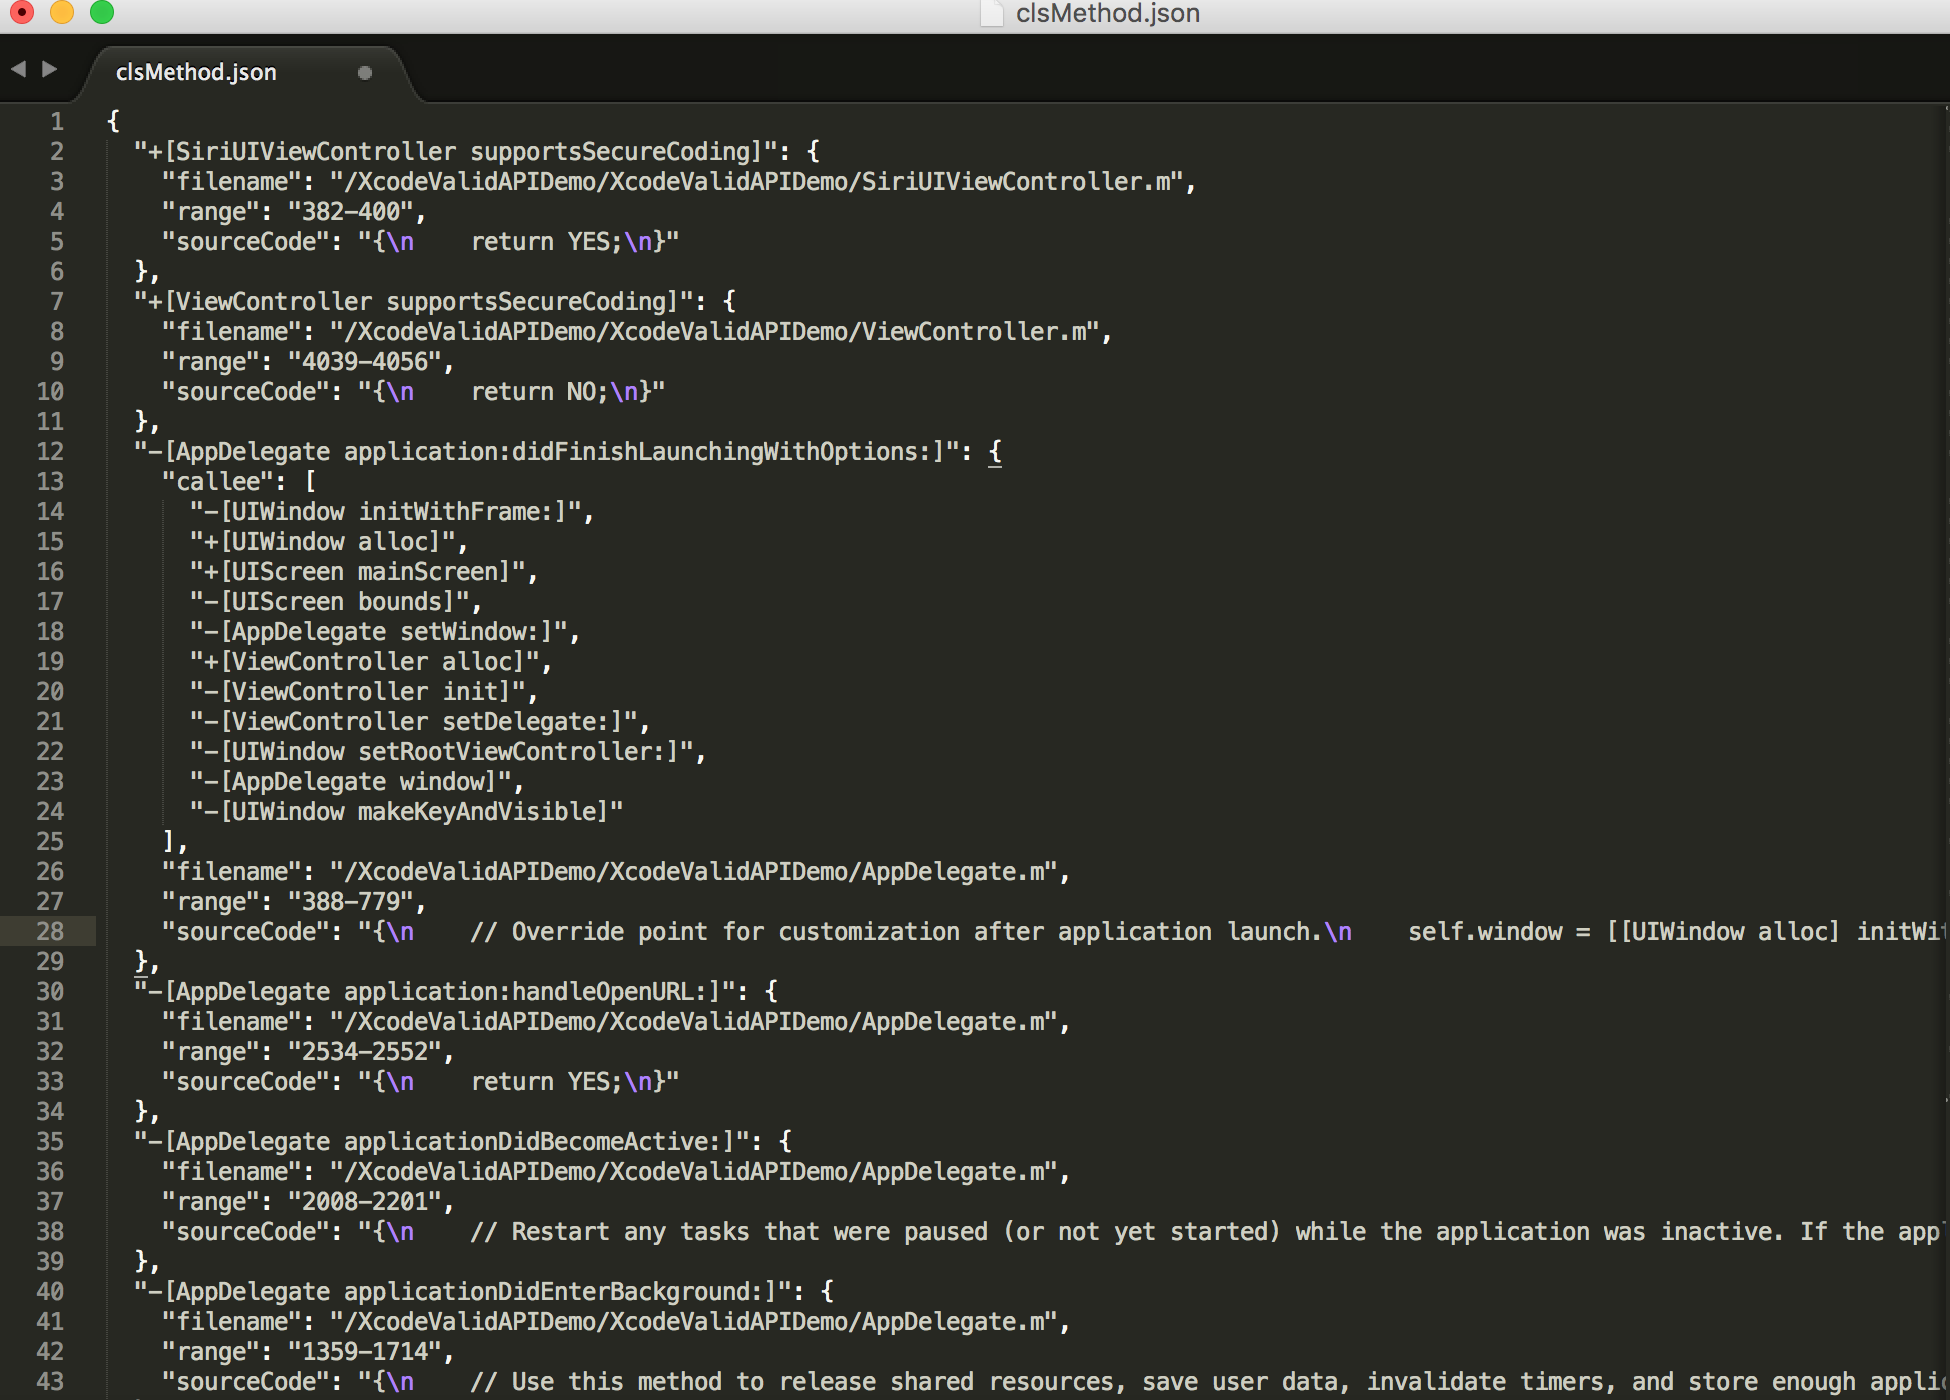
Task: Click line number 43 in the gutter
Action: tap(50, 1381)
